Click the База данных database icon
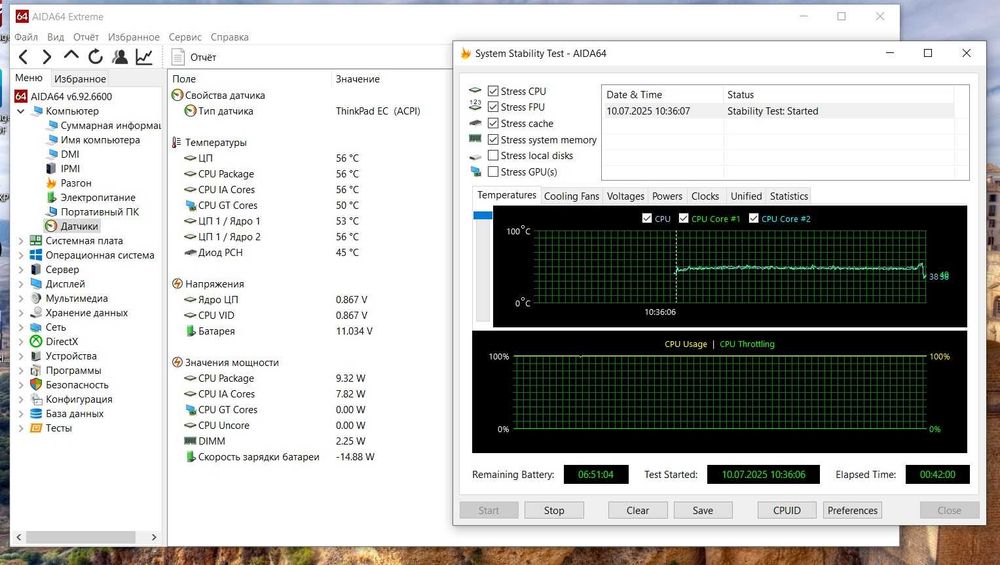The image size is (1000, 565). click(36, 413)
